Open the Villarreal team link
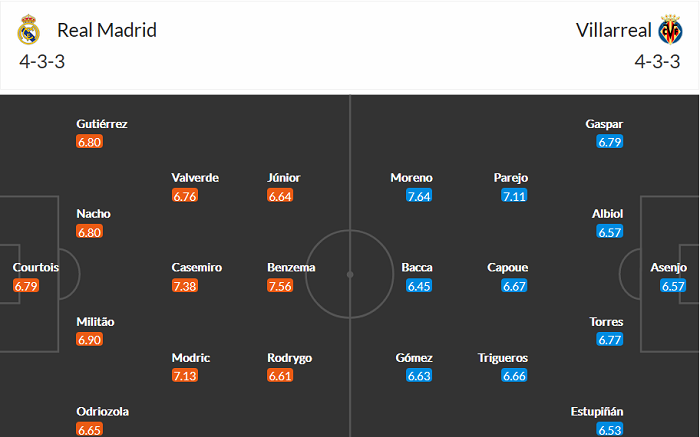This screenshot has height=437, width=700. 613,30
